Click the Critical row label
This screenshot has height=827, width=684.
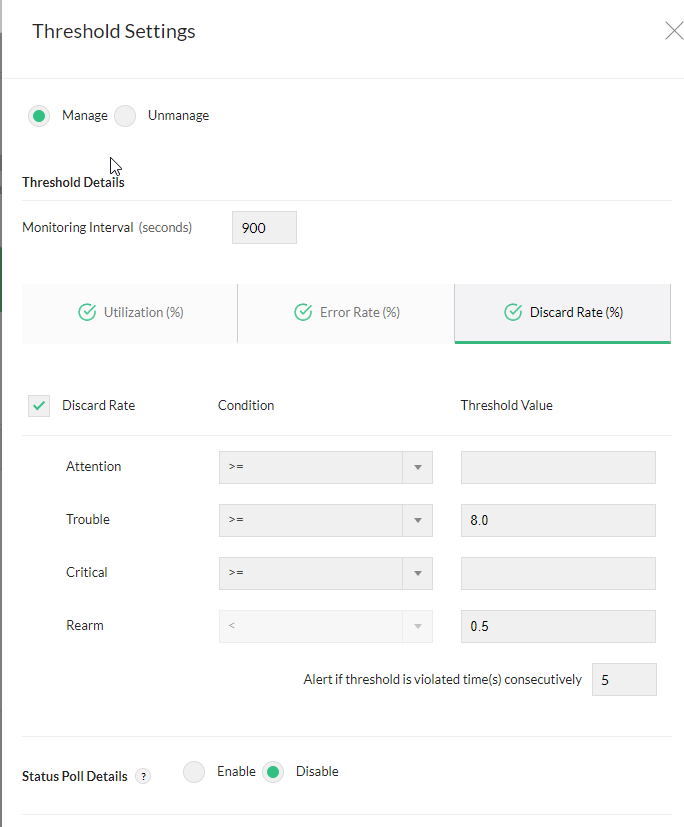coord(86,573)
